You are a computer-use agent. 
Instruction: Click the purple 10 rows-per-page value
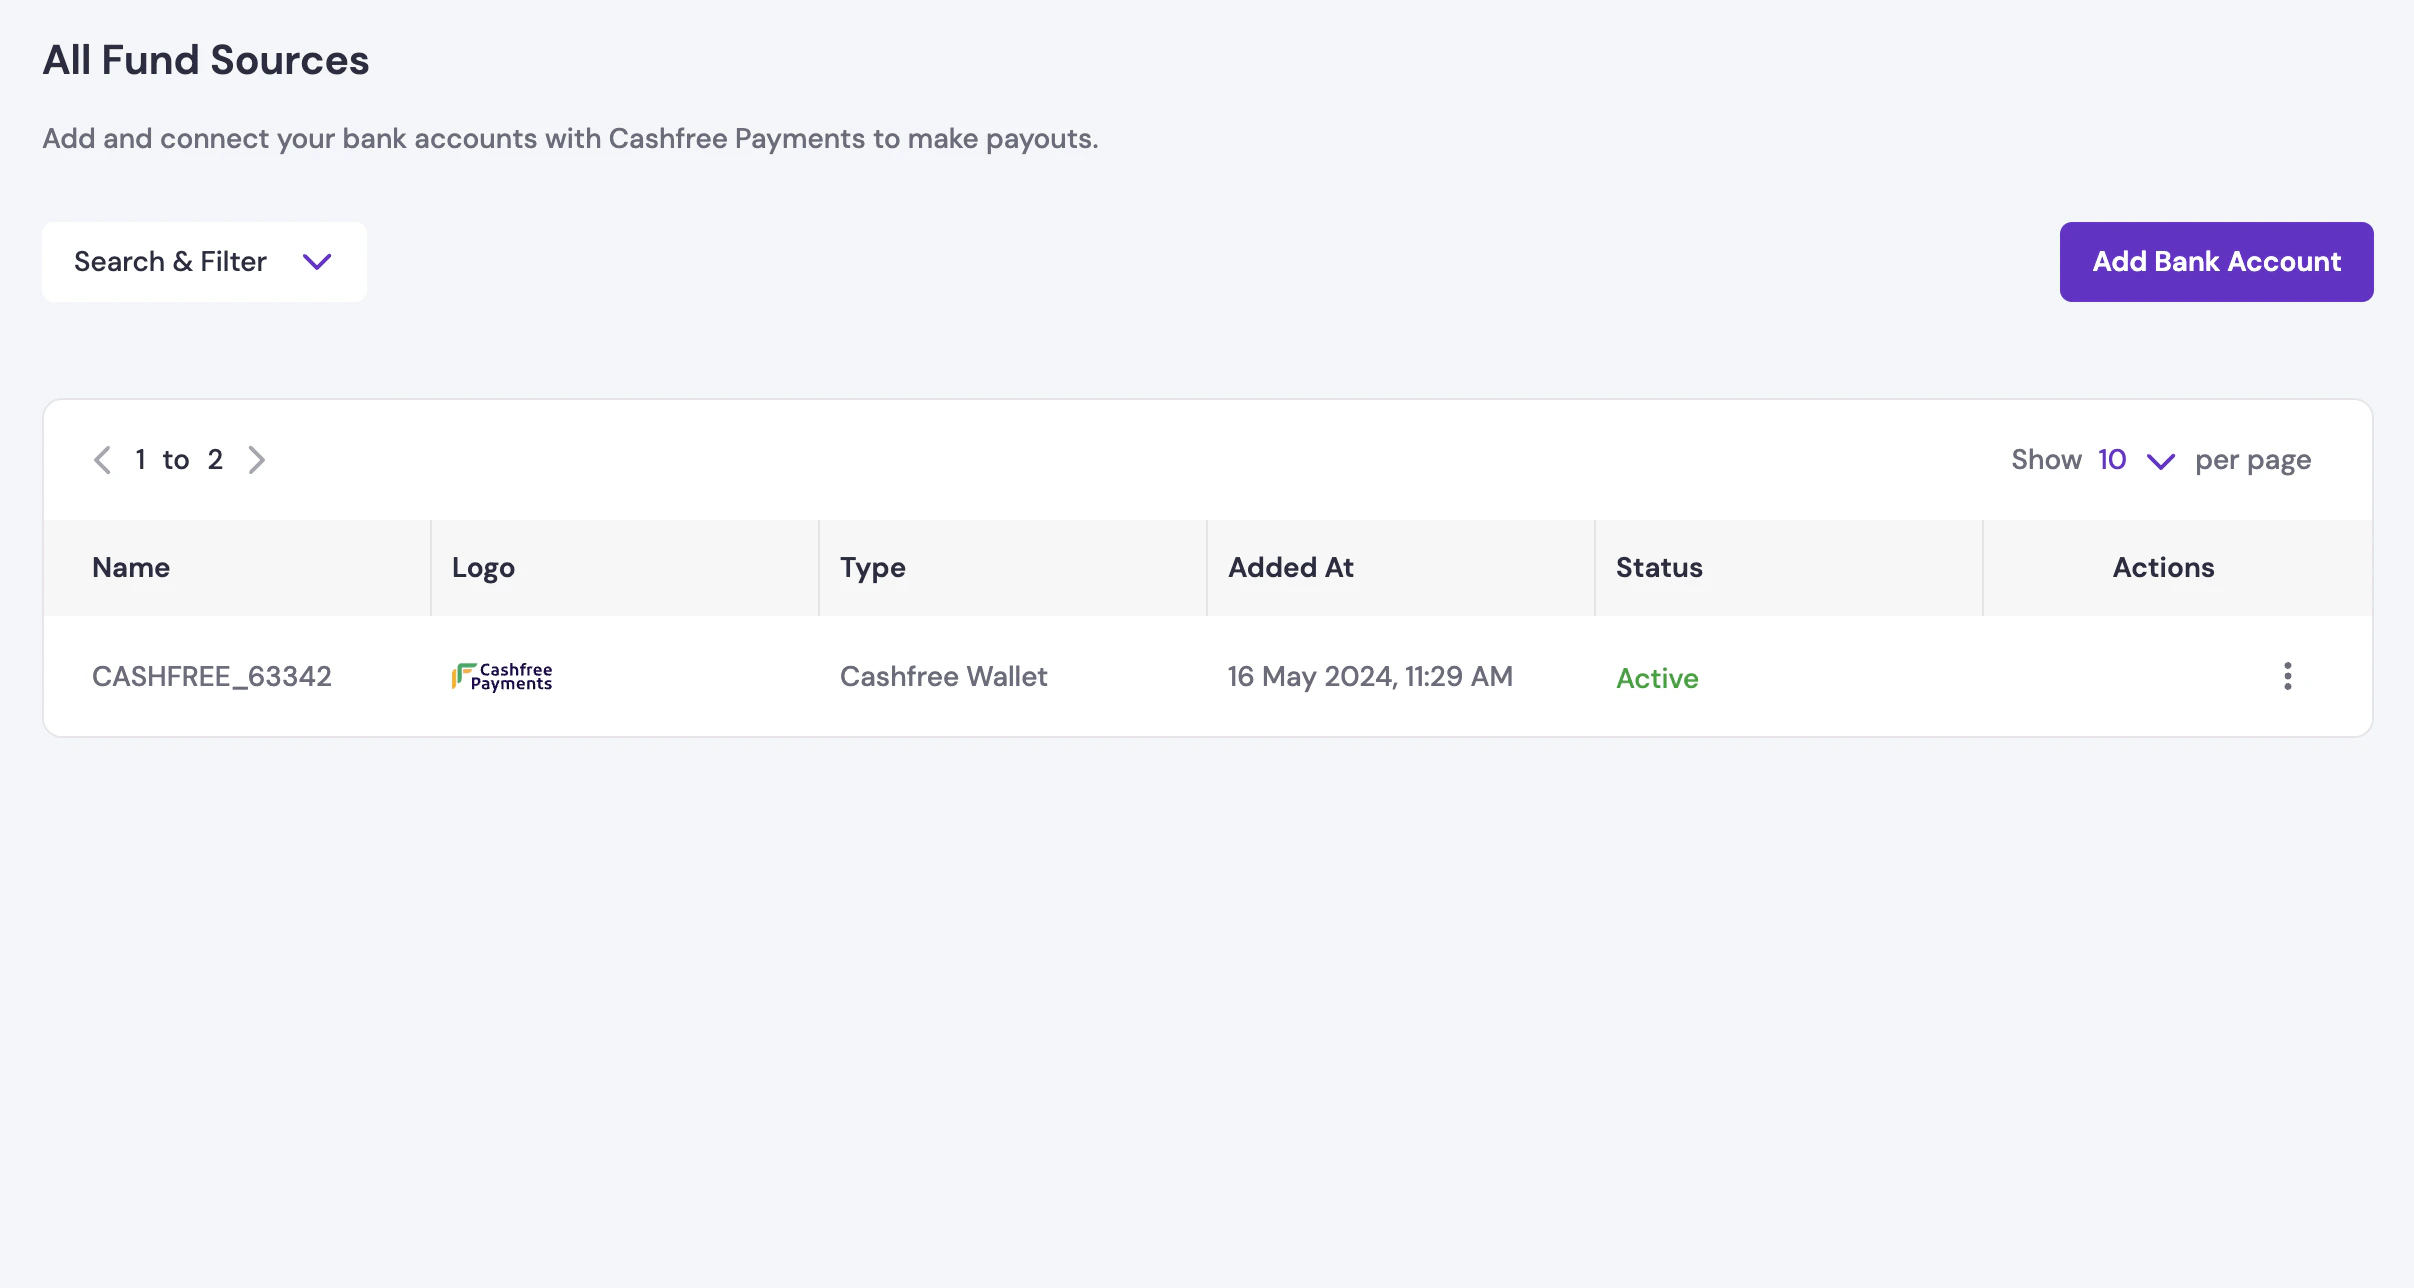(x=2111, y=460)
